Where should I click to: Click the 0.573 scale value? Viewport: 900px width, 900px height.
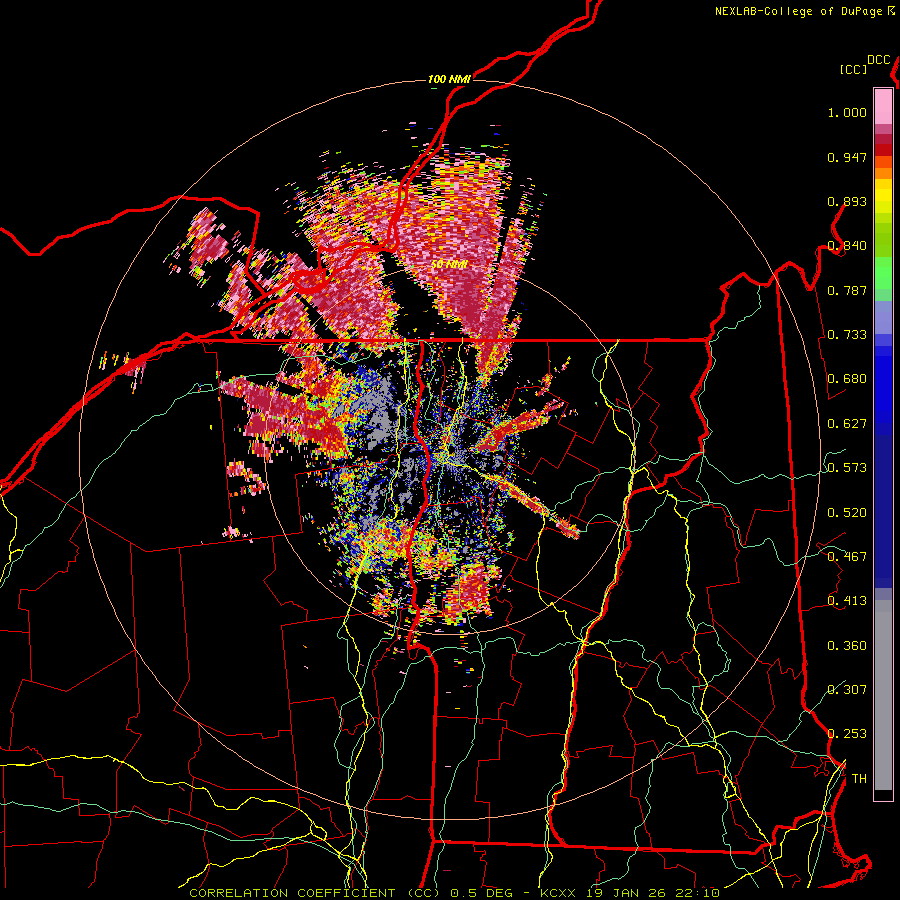[x=847, y=468]
